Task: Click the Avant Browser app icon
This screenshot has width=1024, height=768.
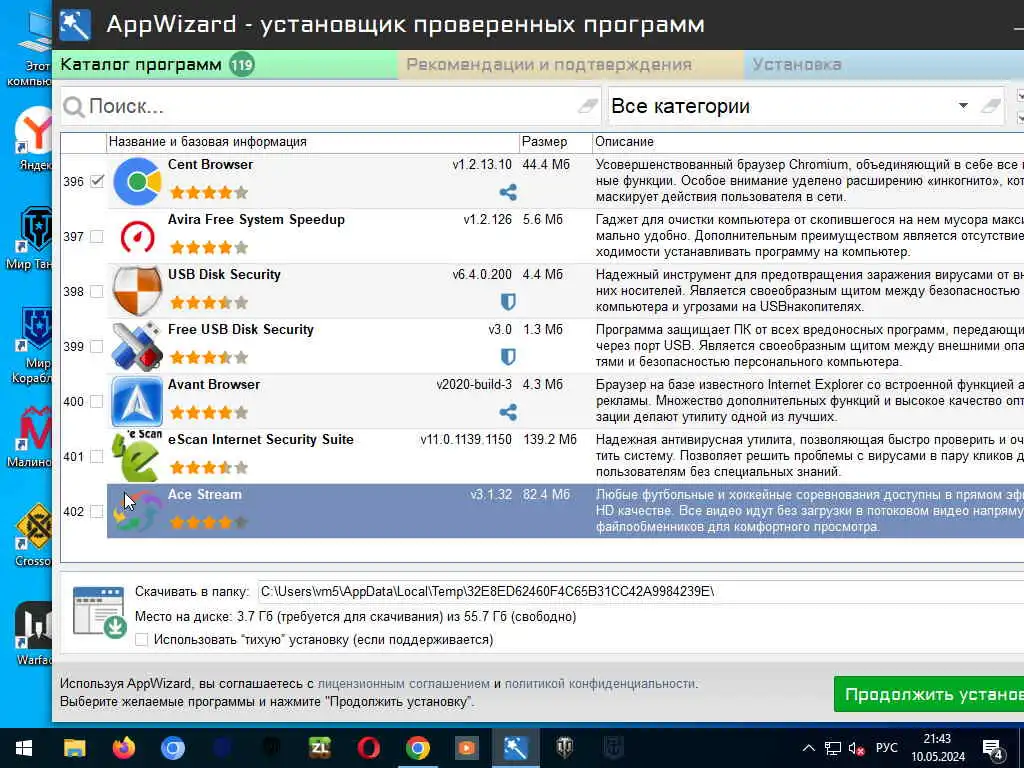Action: click(x=136, y=401)
